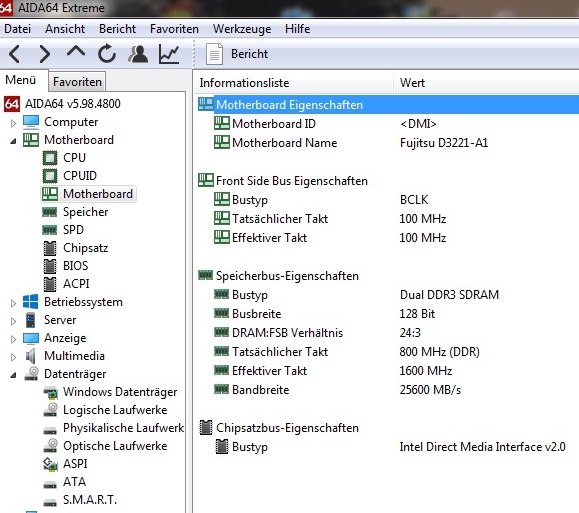Click the AIDA64 logo icon in the tree root

(x=12, y=104)
